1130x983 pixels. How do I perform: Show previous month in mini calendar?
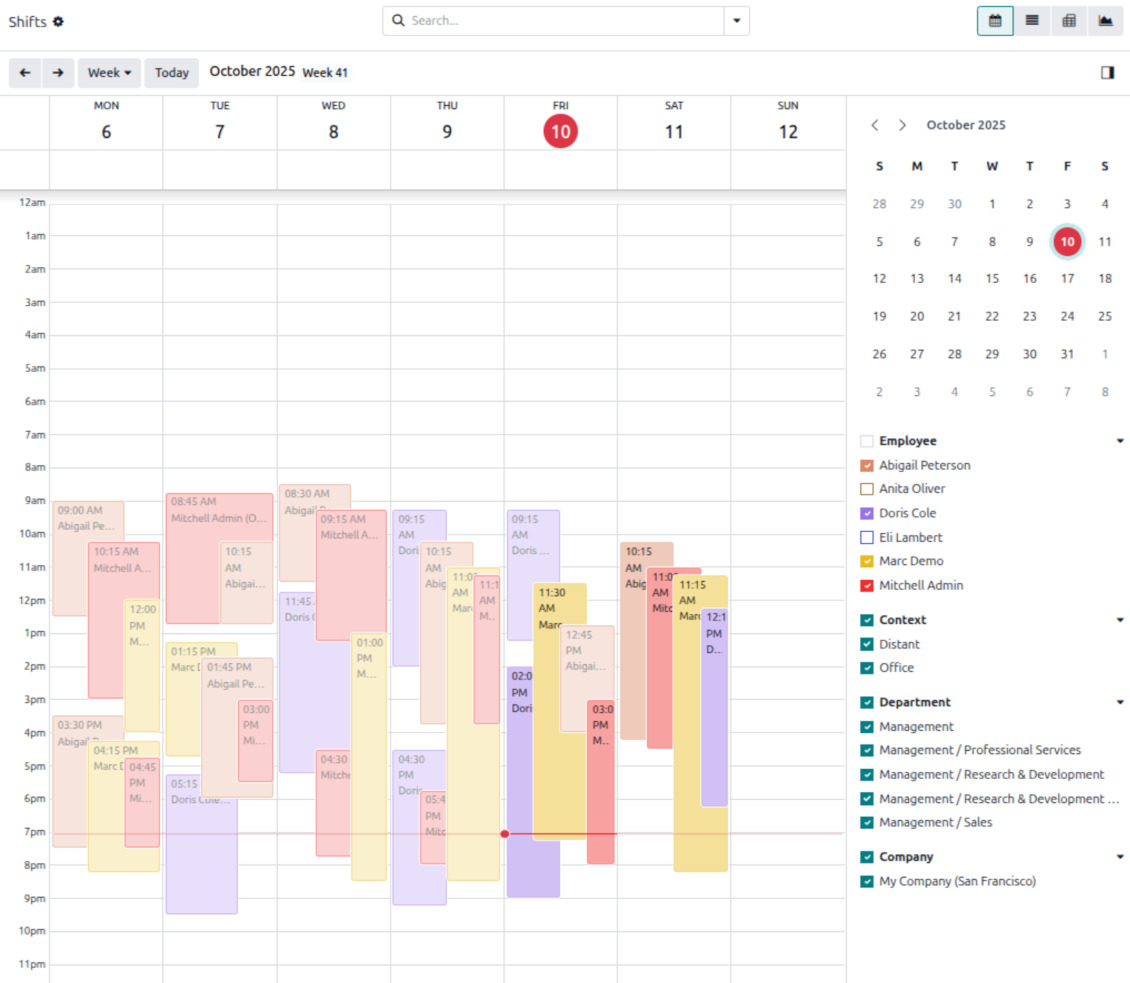(875, 125)
